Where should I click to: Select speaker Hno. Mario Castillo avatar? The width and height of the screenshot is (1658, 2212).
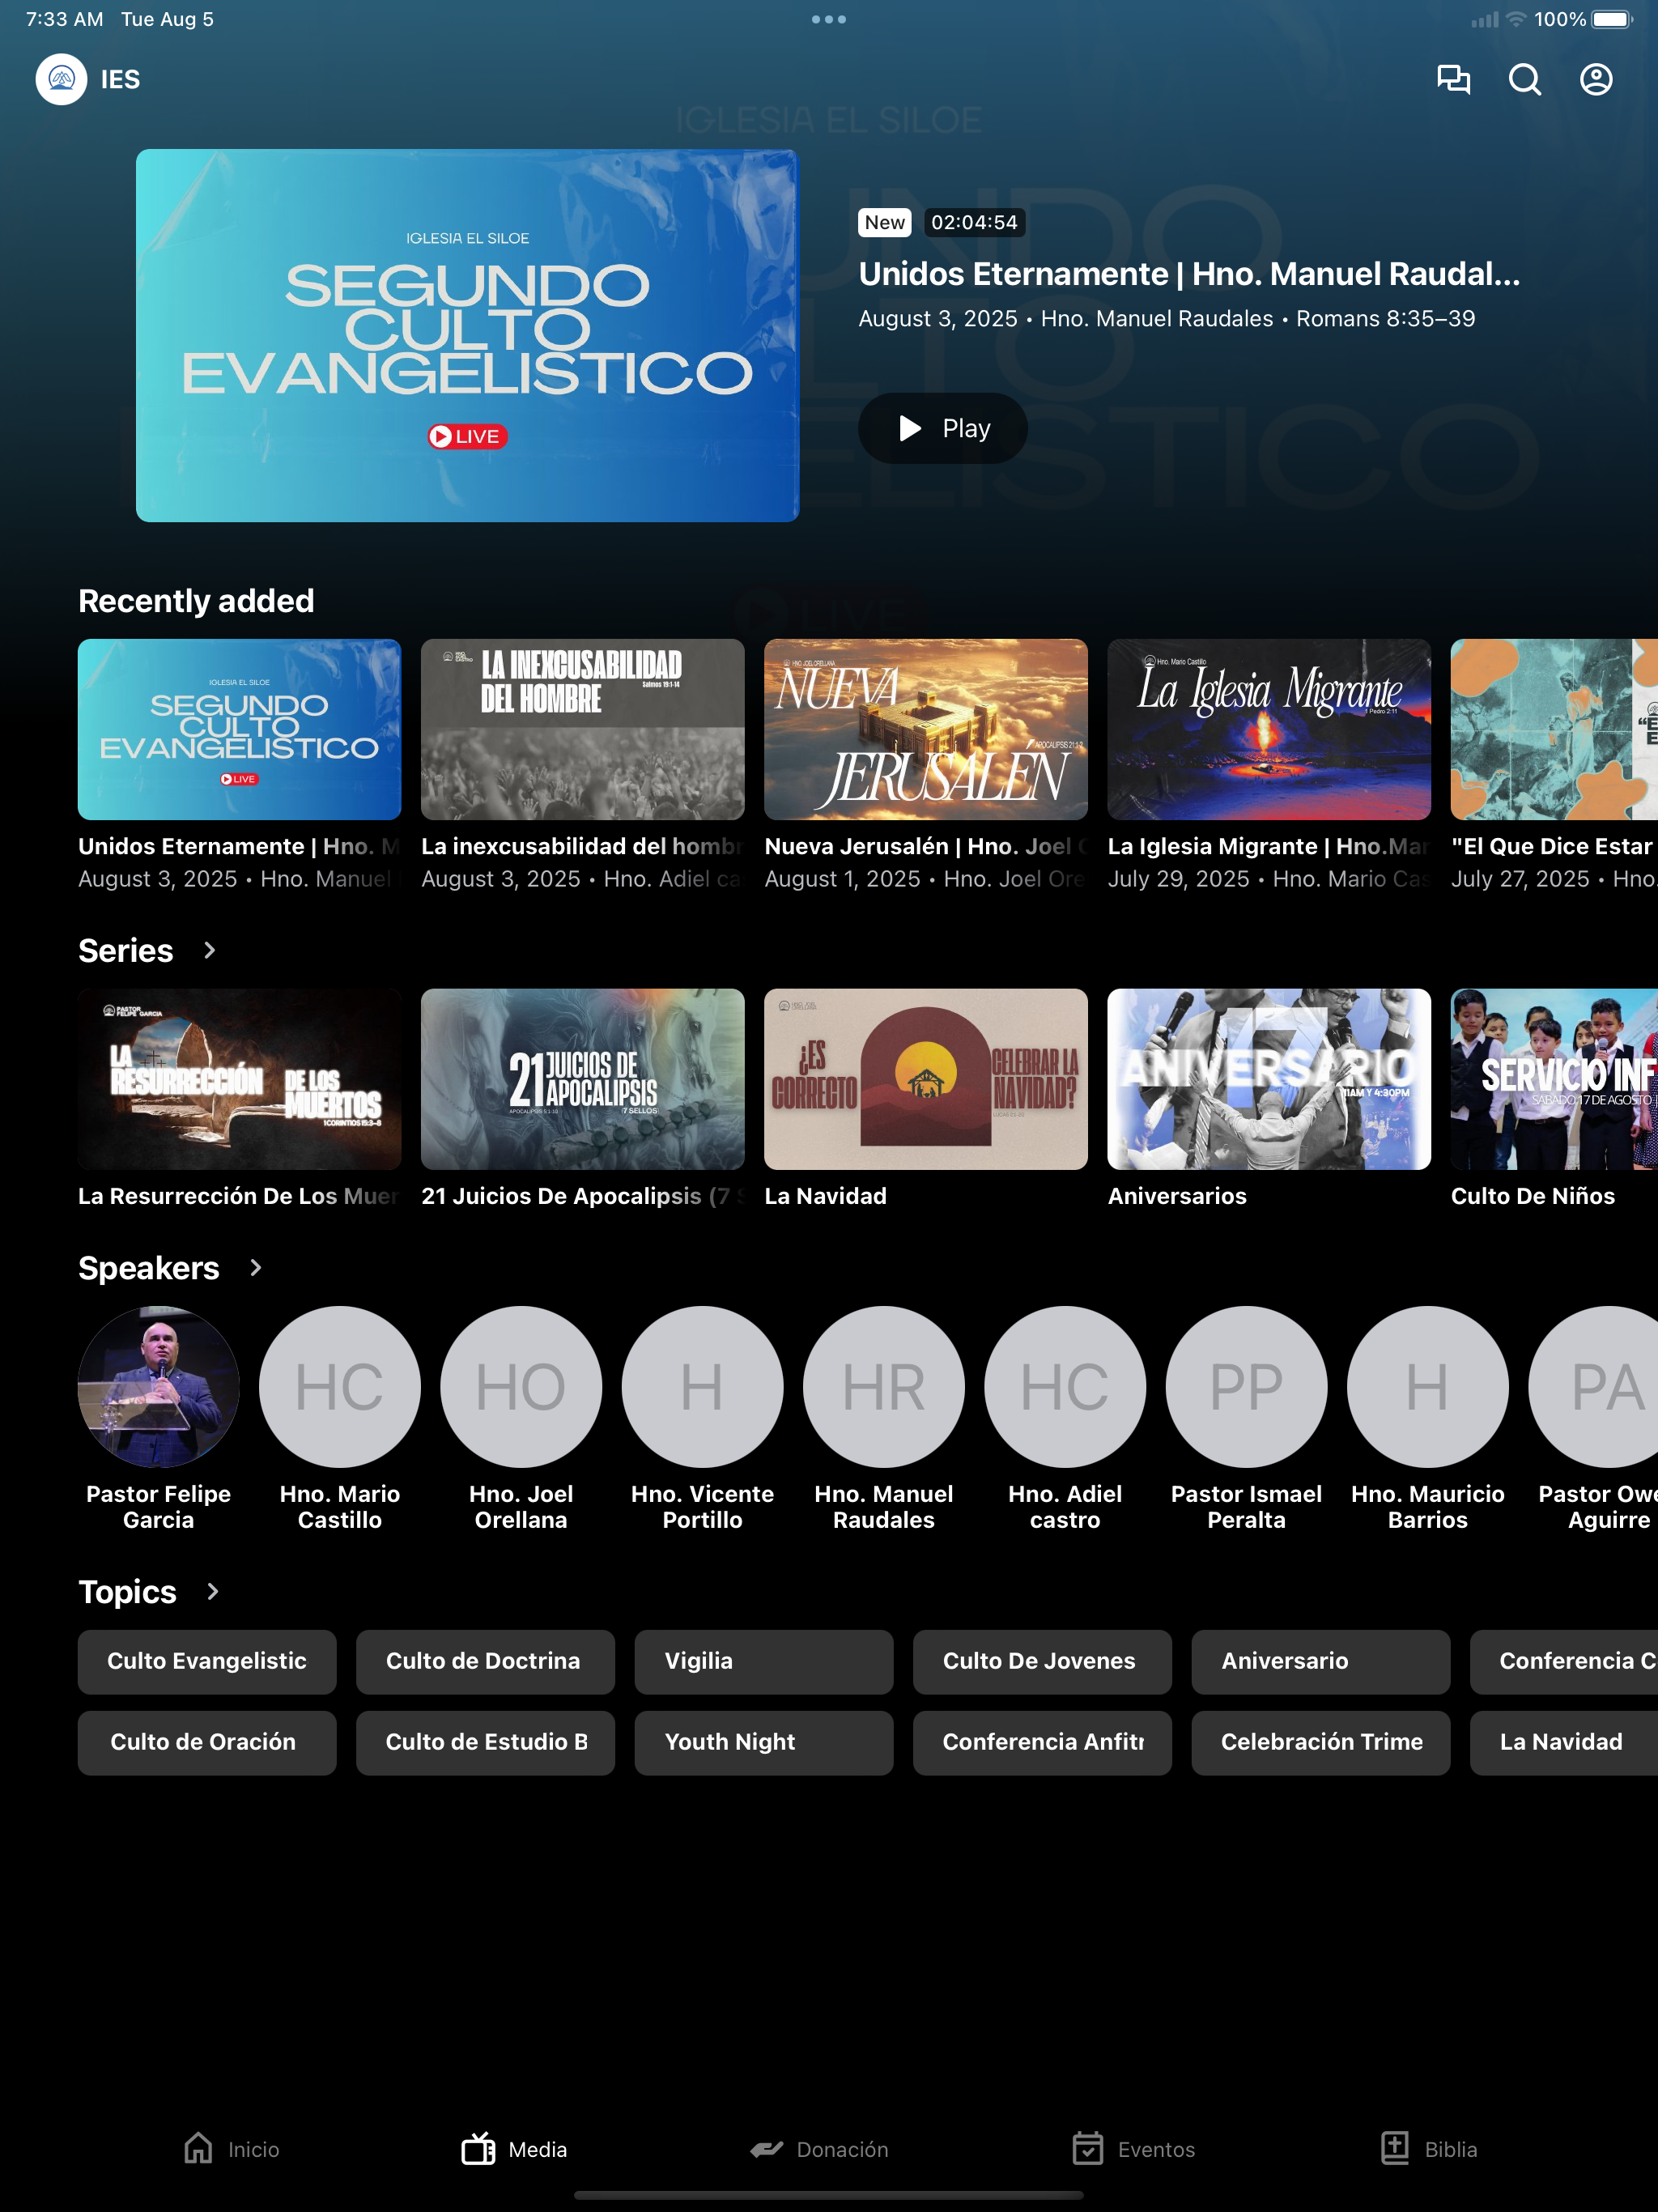[340, 1386]
